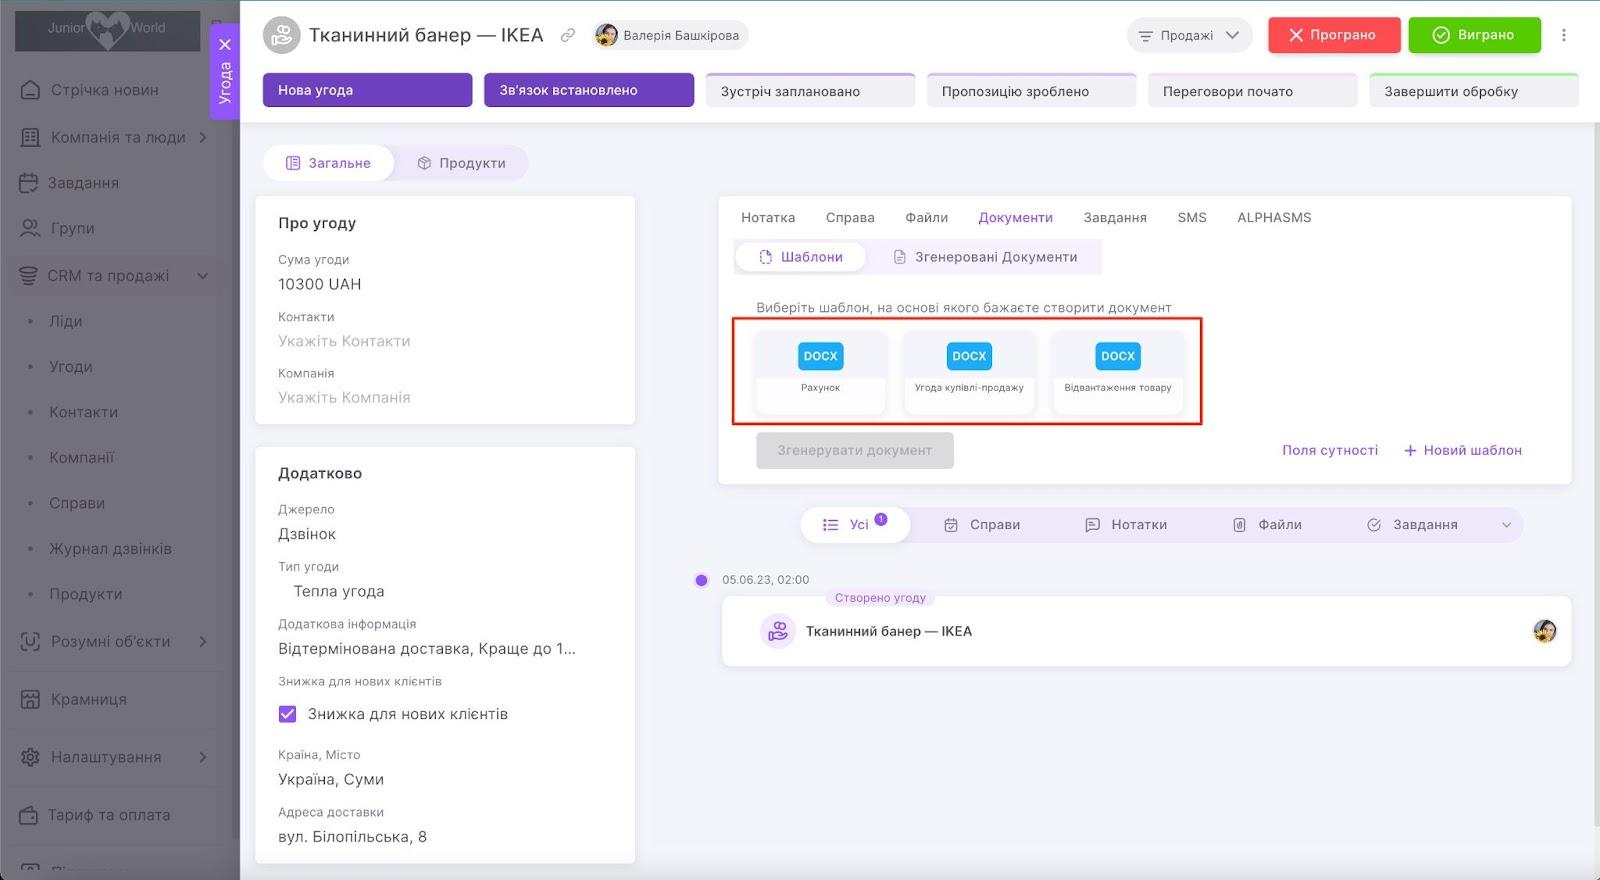1600x880 pixels.
Task: Expand Компанія та люди sidebar section
Action: (x=203, y=137)
